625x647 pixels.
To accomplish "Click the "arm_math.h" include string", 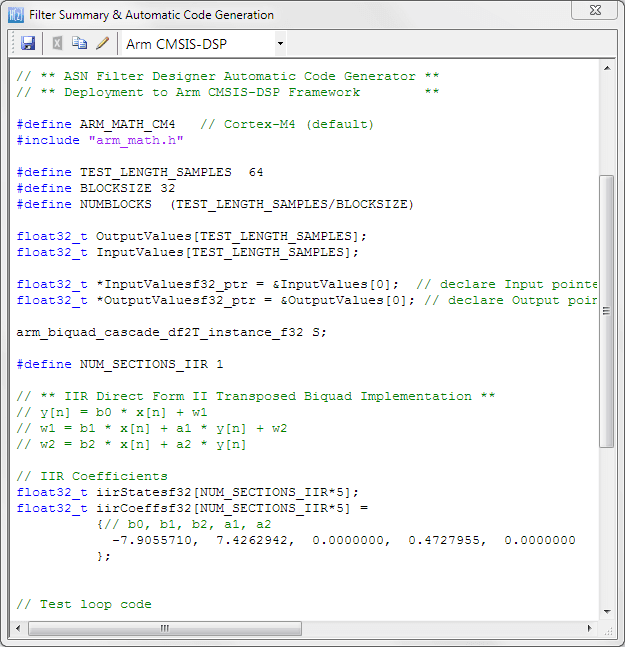I will 136,140.
